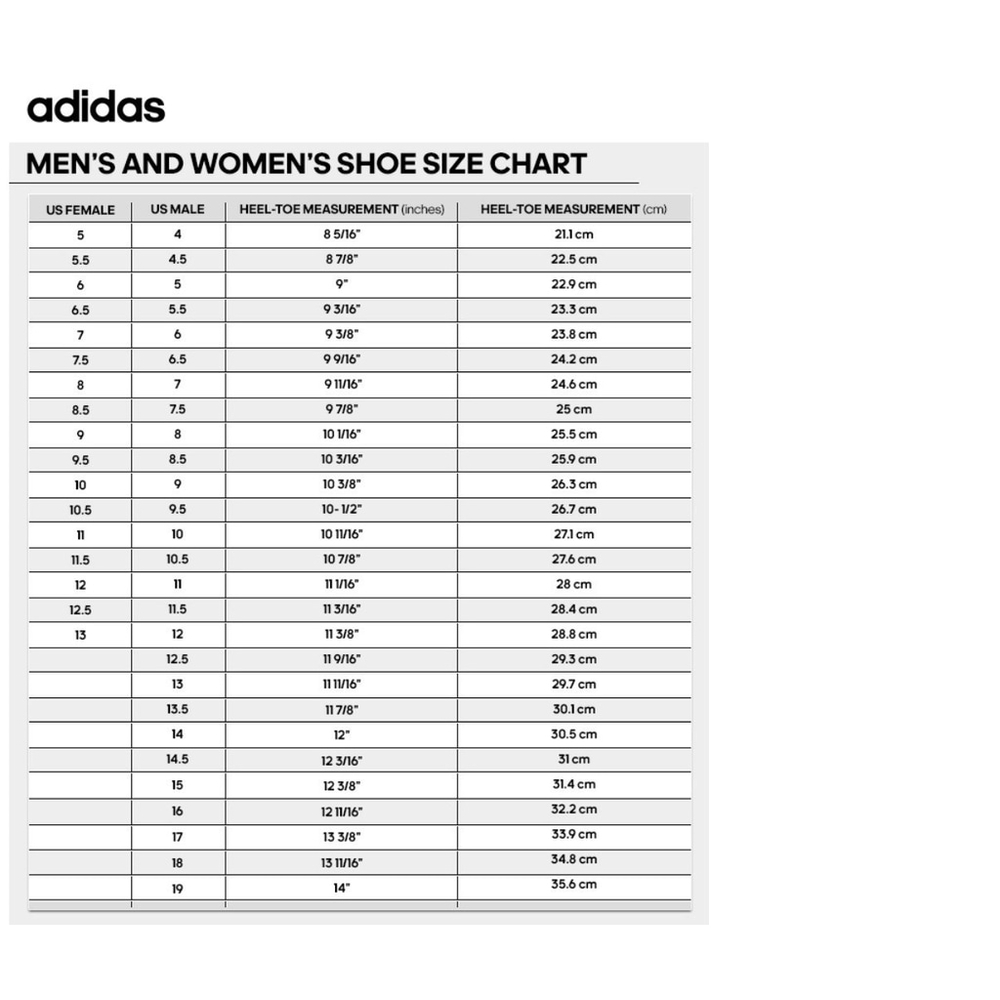This screenshot has width=1000, height=1000.
Task: Click the Heel-Toe Measurement (inches) header
Action: (341, 209)
